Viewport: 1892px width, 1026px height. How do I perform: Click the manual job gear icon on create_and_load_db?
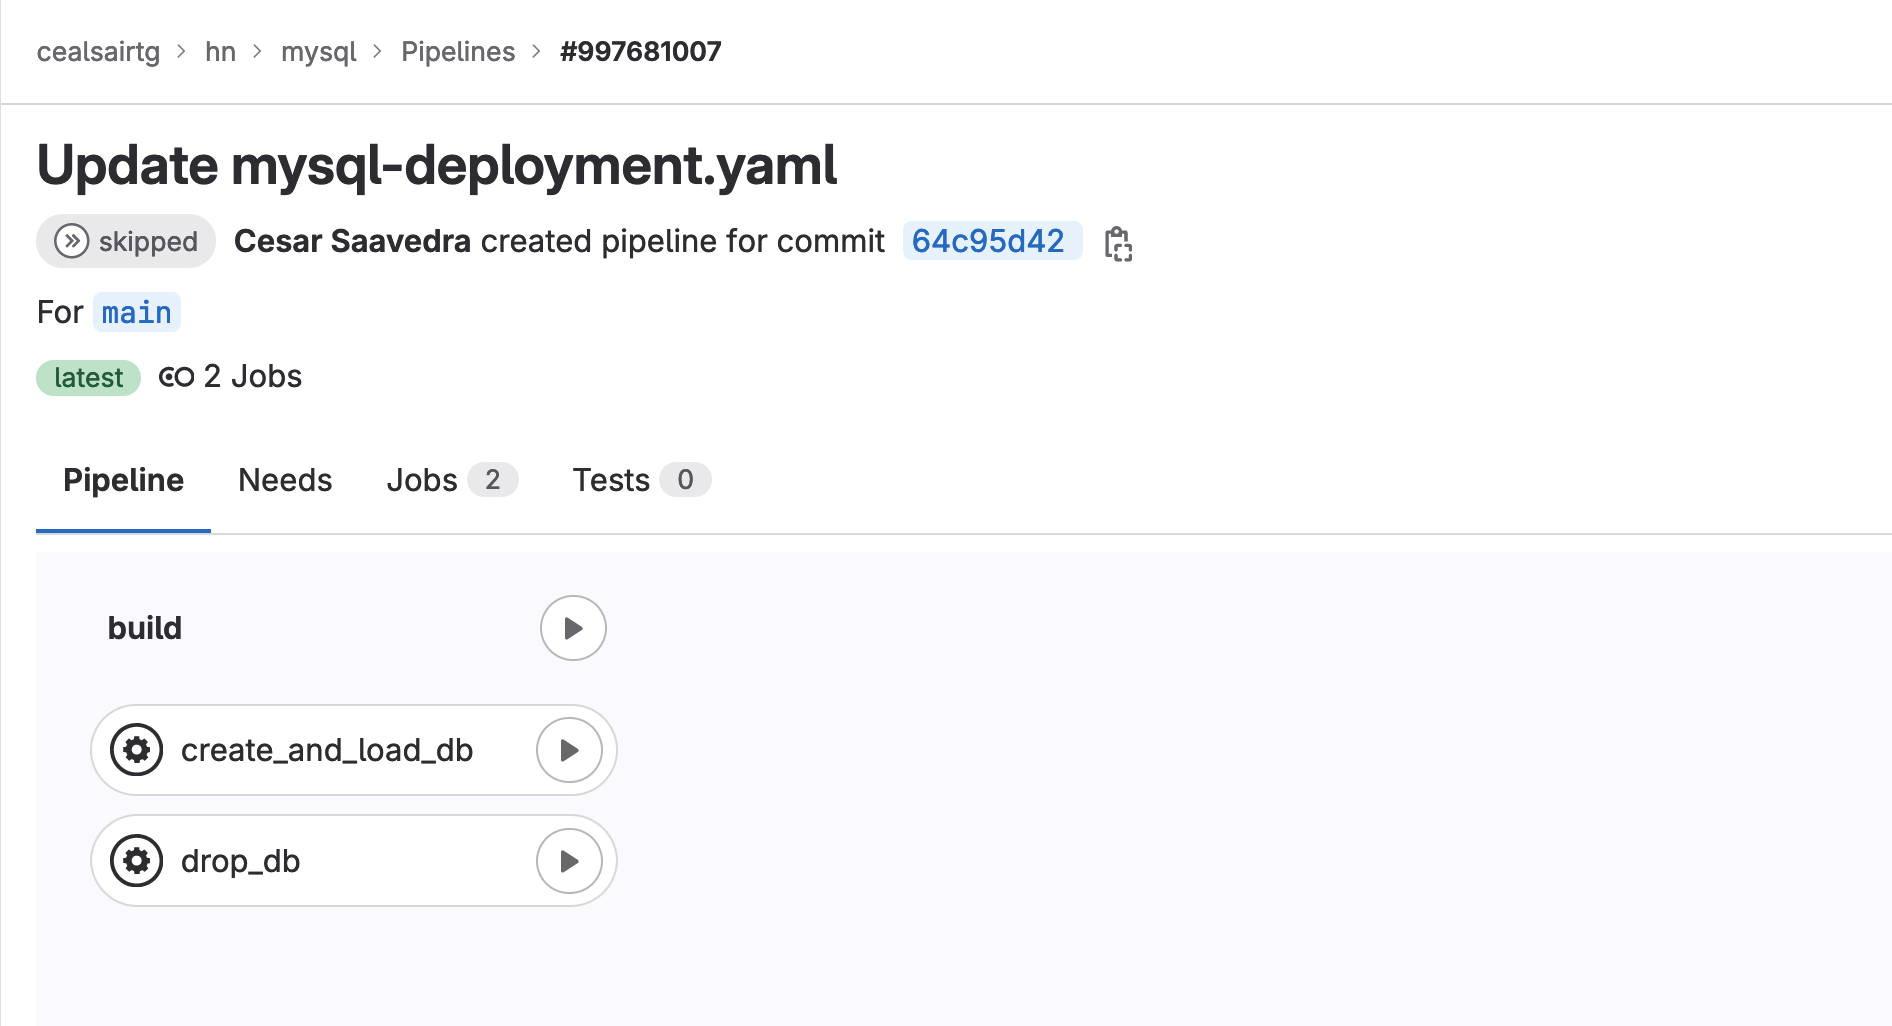(x=137, y=750)
